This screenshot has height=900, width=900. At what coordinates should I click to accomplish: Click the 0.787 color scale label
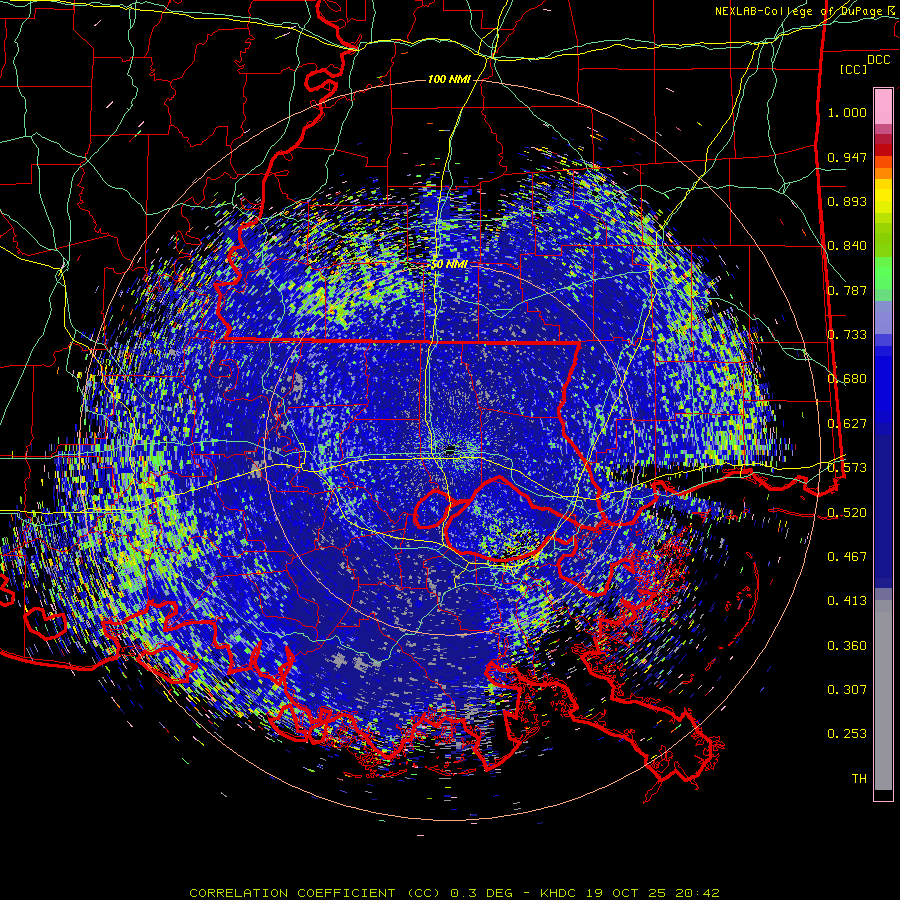[x=847, y=290]
